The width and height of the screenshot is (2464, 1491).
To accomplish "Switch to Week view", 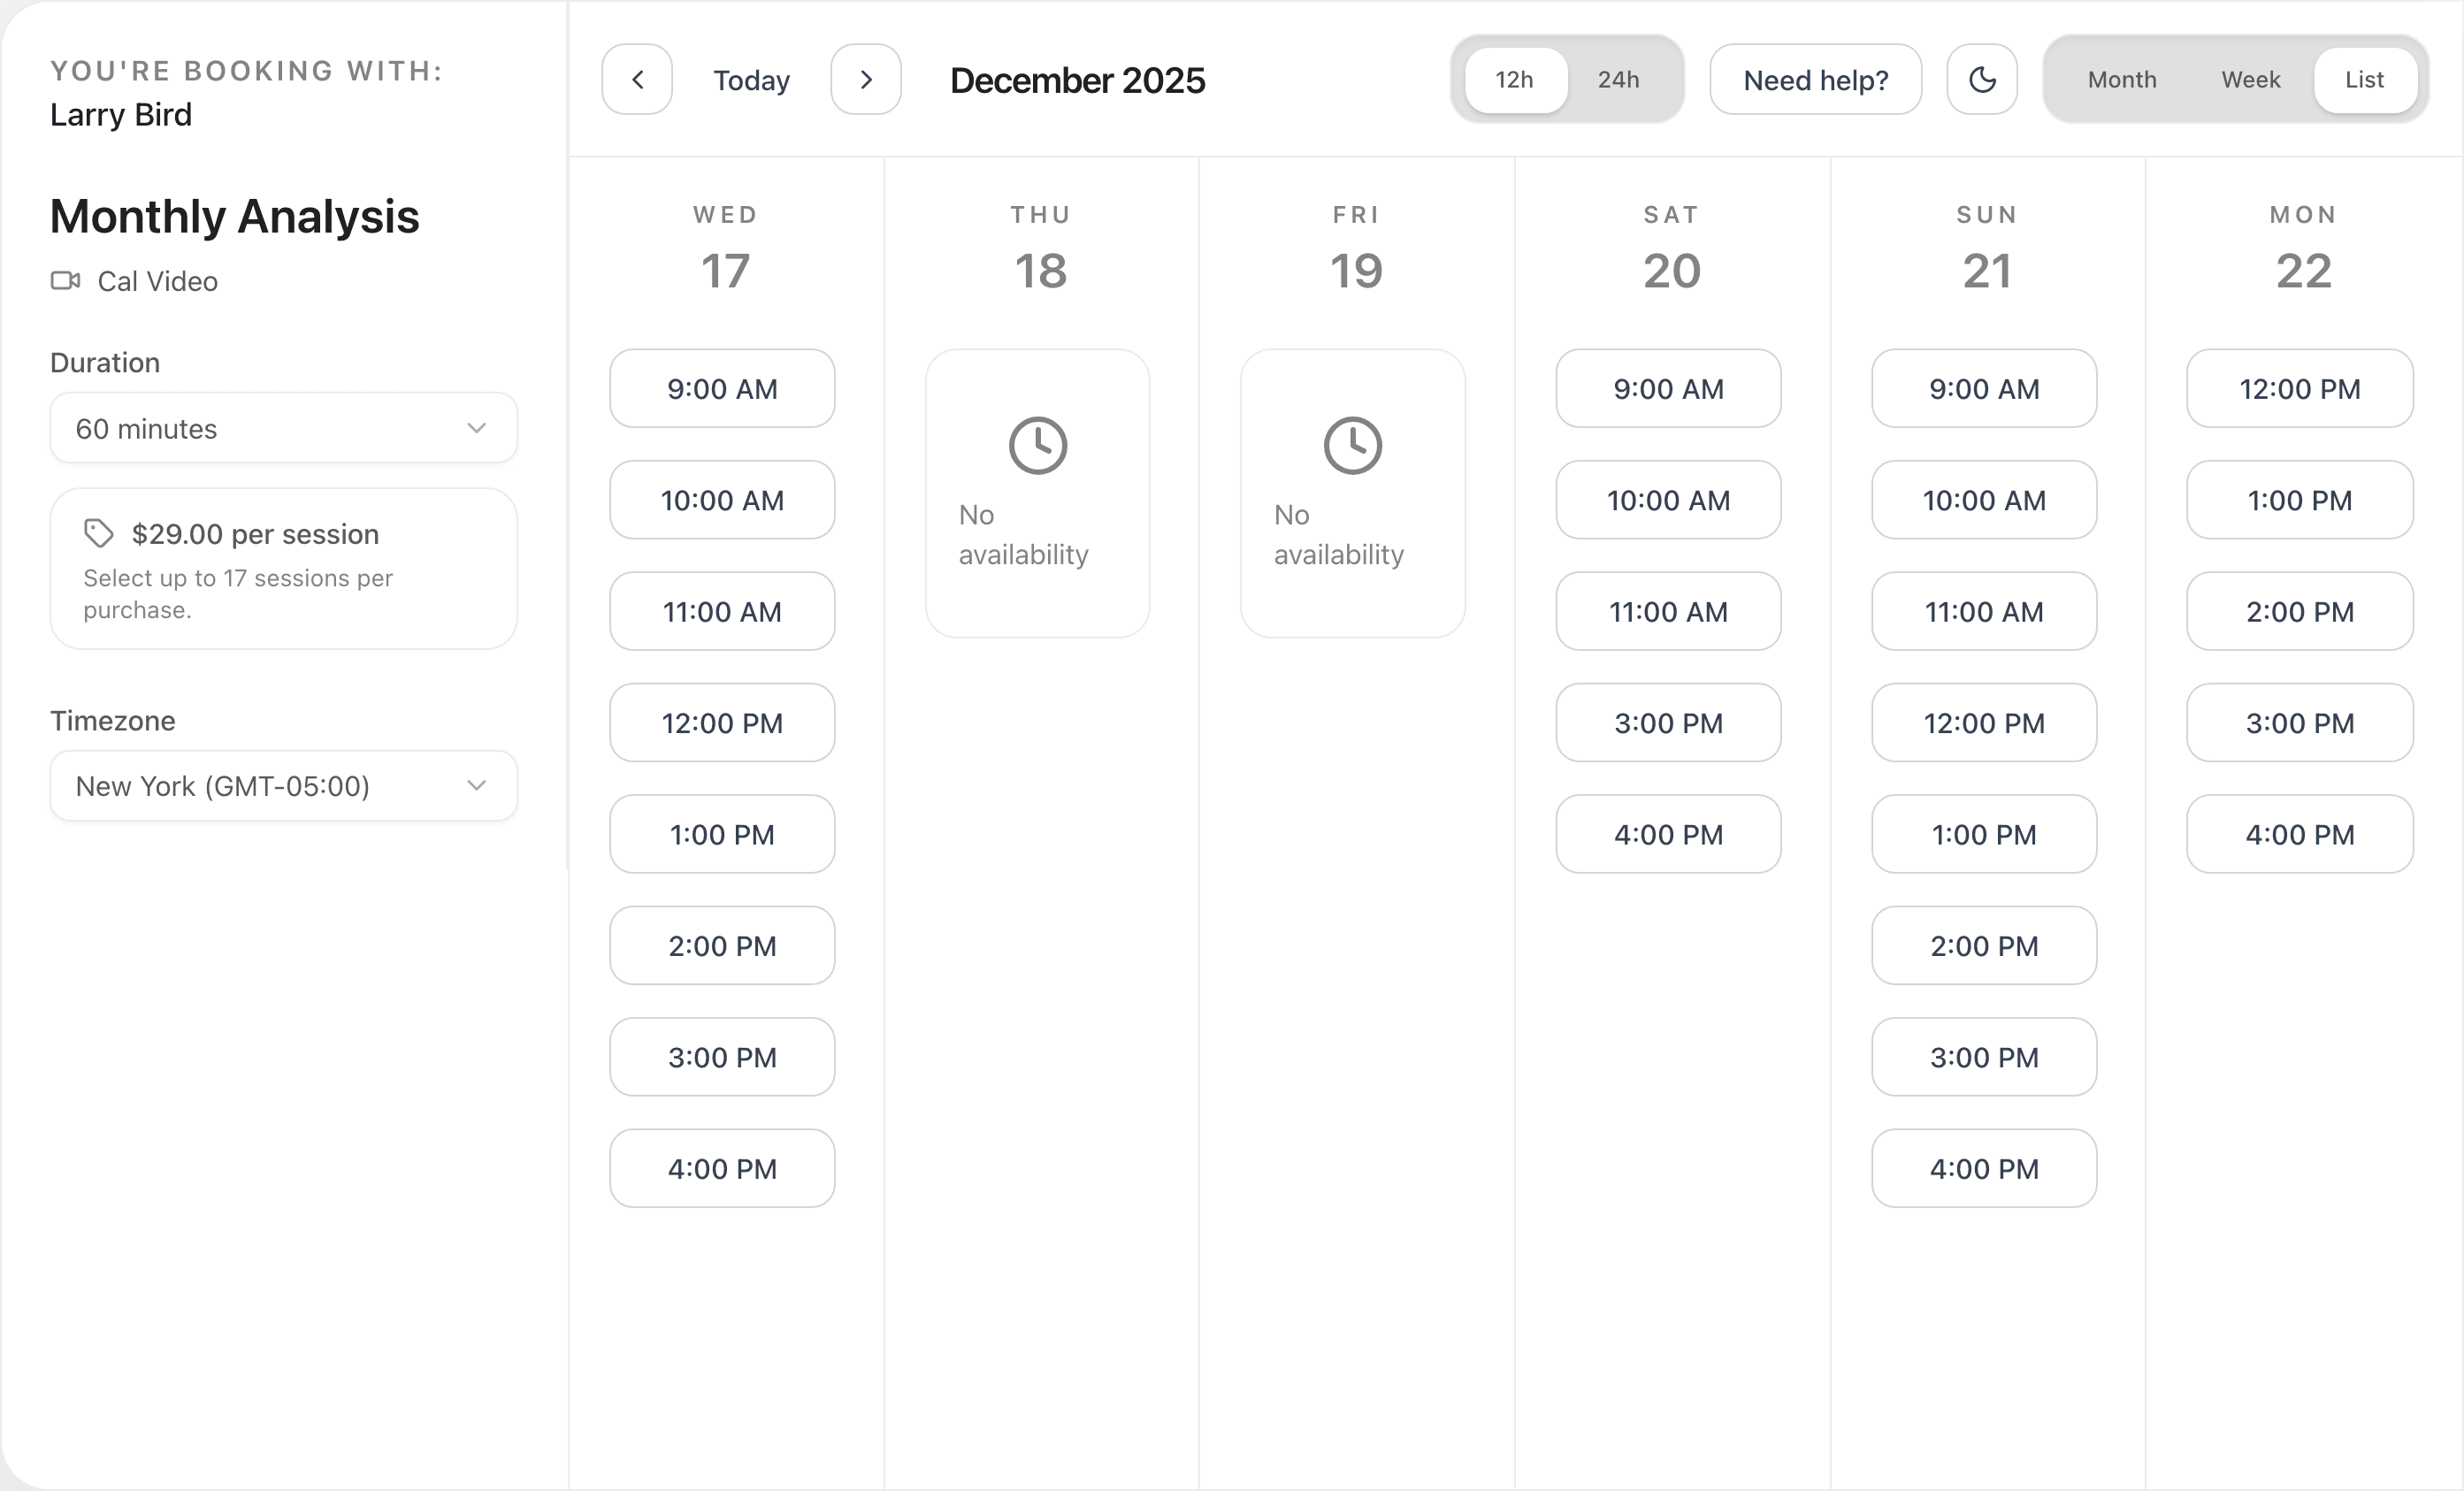I will click(2250, 79).
